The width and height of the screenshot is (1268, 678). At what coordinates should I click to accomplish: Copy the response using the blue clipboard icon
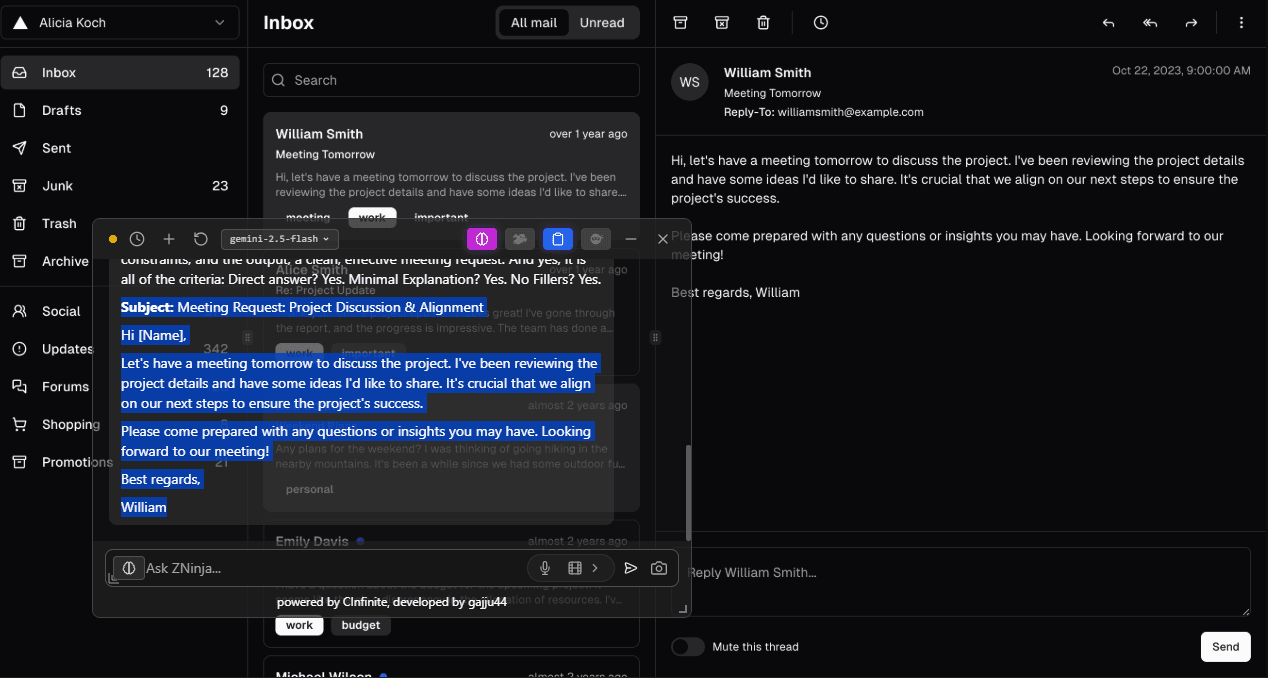[x=557, y=238]
